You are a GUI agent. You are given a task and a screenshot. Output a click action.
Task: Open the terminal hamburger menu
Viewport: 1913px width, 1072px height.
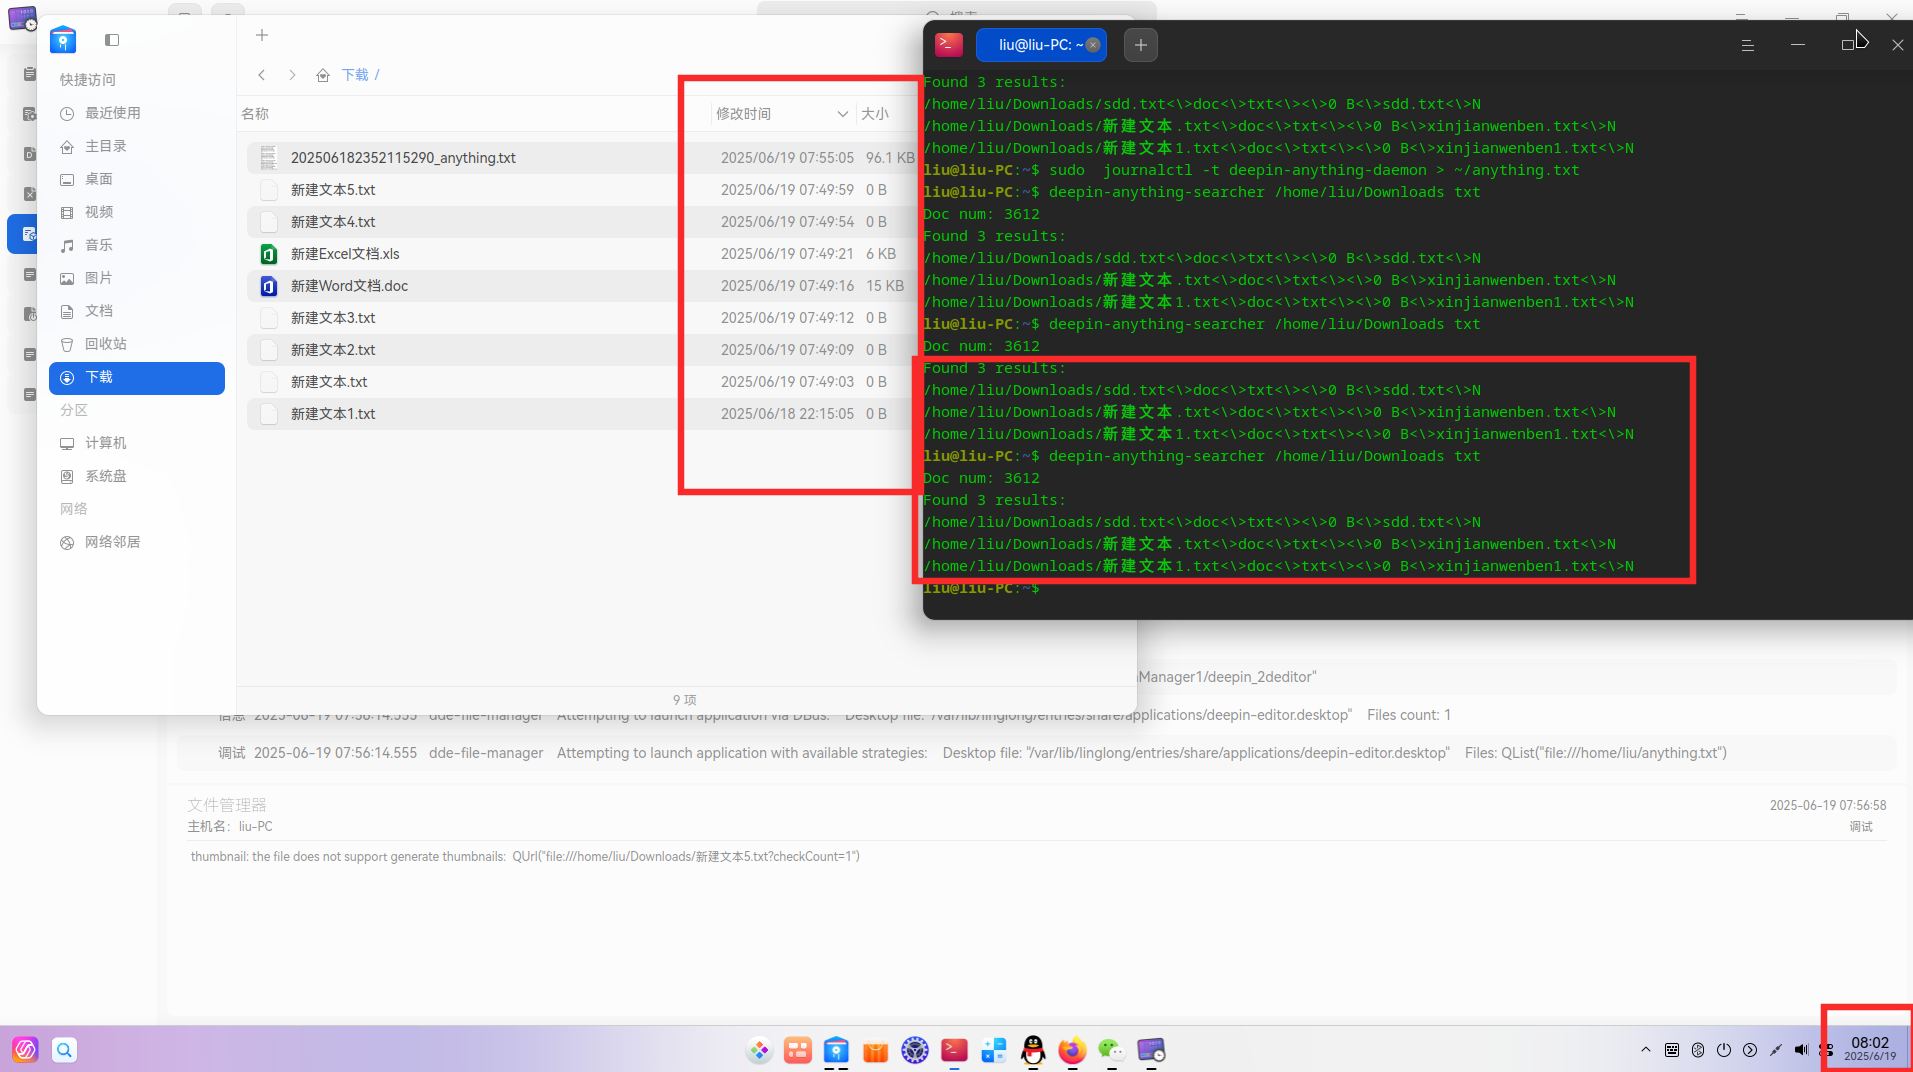(1748, 45)
